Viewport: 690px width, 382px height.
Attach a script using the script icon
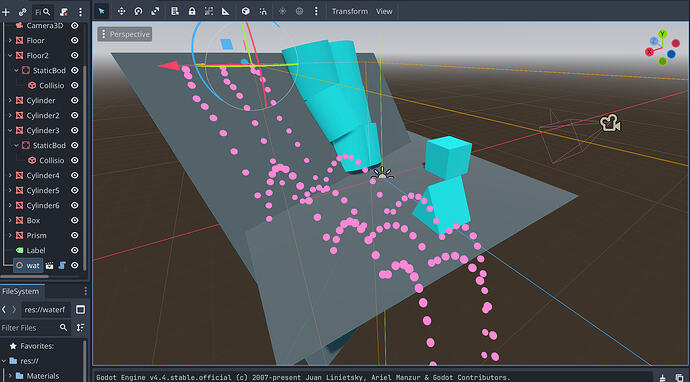pos(64,12)
